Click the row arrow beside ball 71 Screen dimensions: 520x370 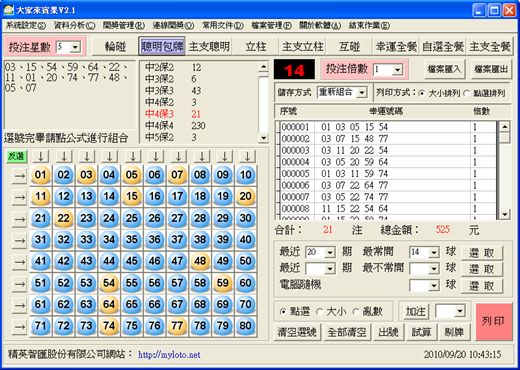click(x=19, y=327)
